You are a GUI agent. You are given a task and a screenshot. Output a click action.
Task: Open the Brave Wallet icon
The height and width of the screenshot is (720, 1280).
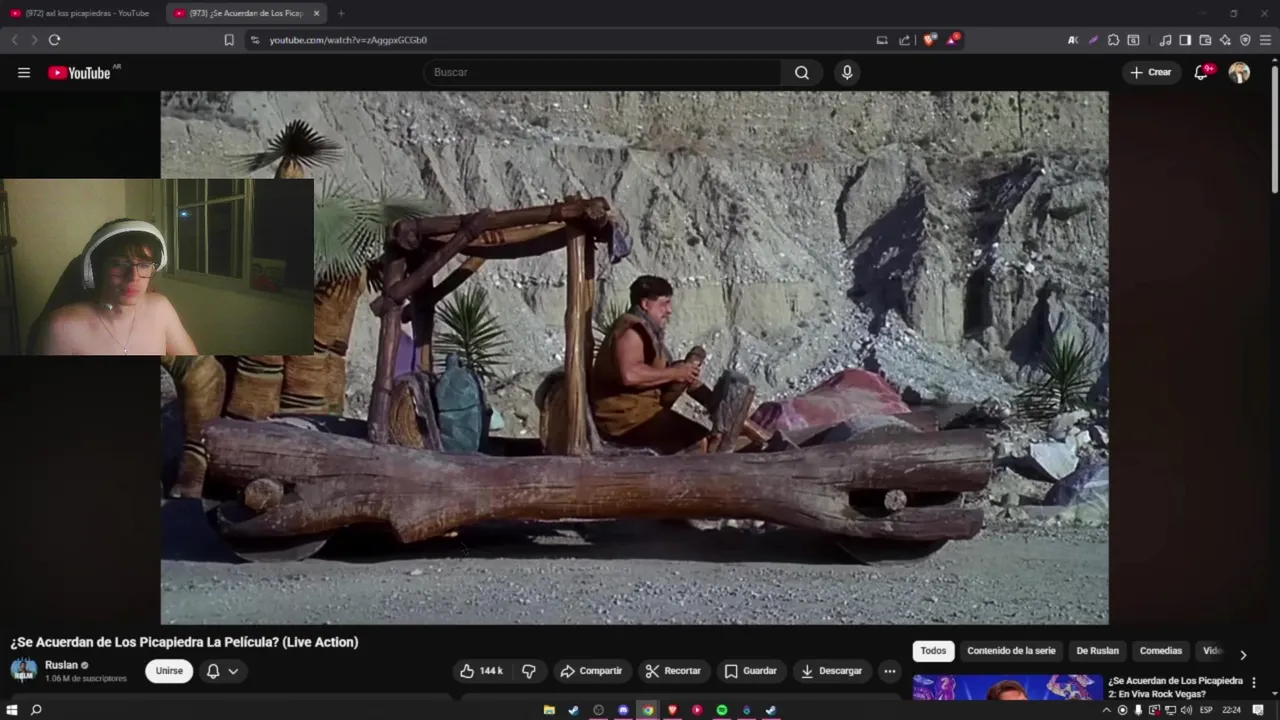pyautogui.click(x=1205, y=40)
